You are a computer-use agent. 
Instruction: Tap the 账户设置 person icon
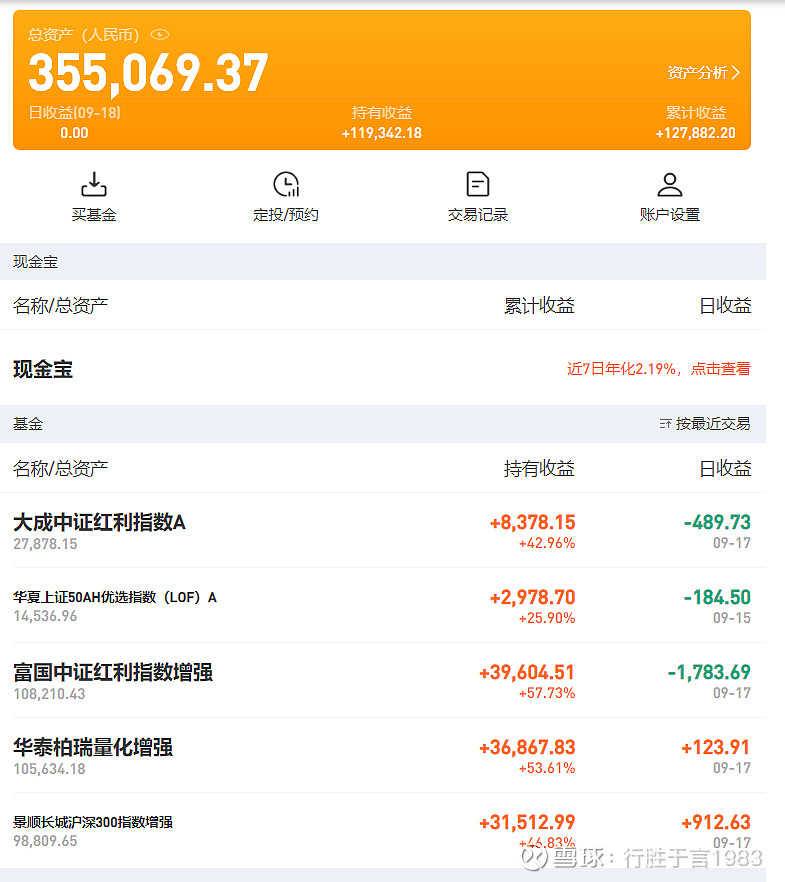670,184
